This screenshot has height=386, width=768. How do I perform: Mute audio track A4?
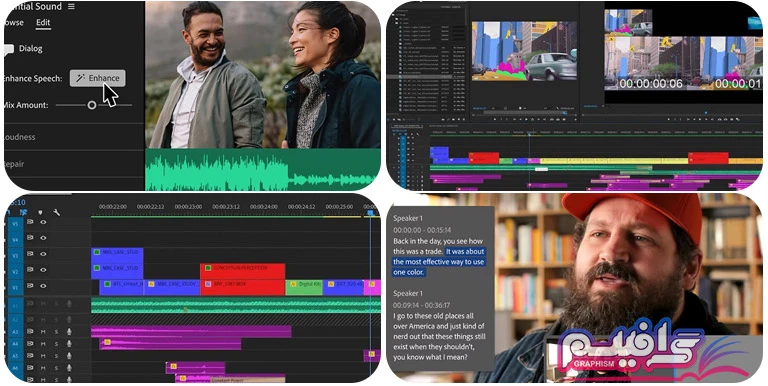43,344
